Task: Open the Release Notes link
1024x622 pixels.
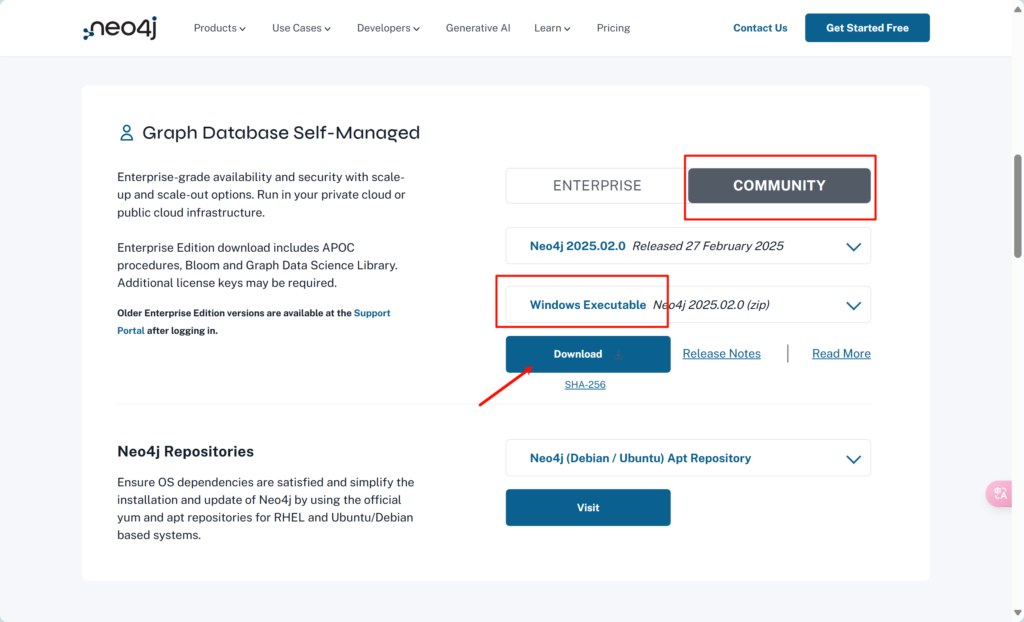Action: [722, 353]
